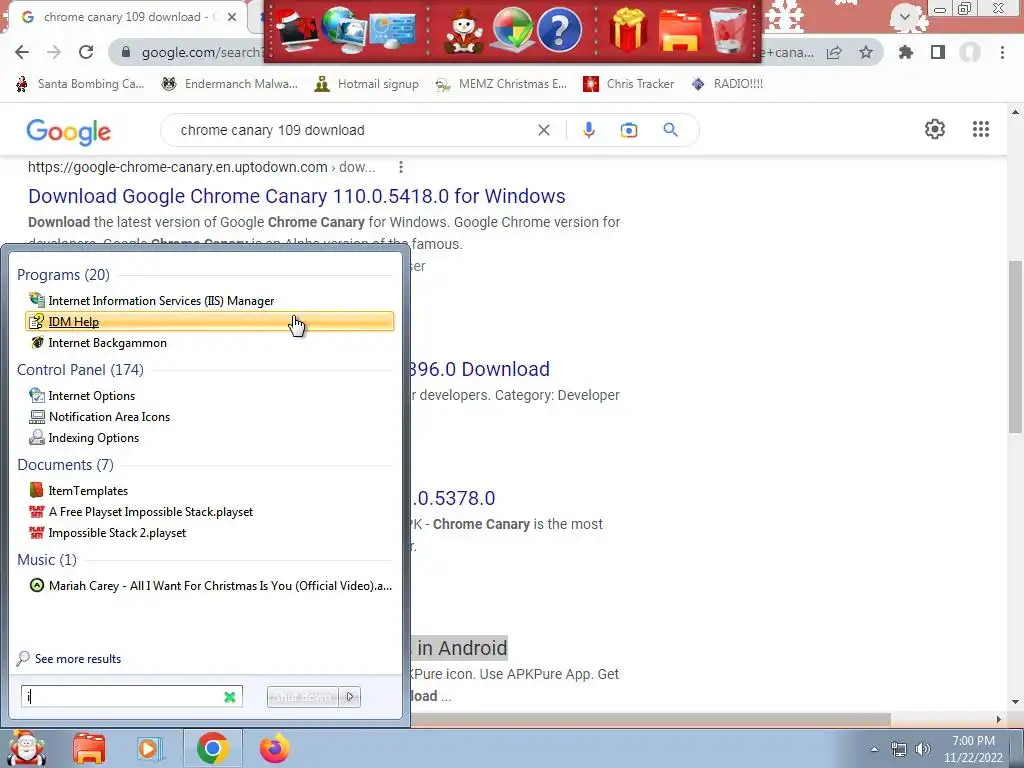
Task: Open the Santa computer icon in Christmas dock
Action: point(296,30)
